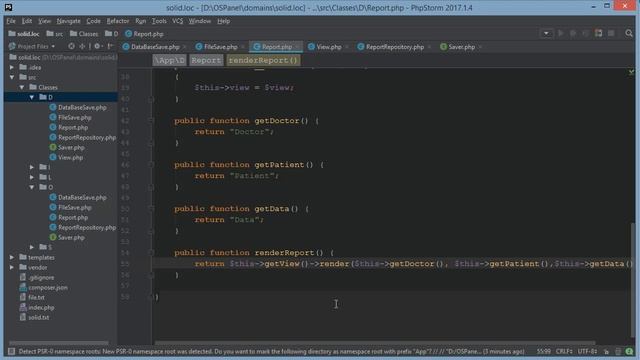Open the Help menu
The image size is (640, 360).
pos(223,21)
